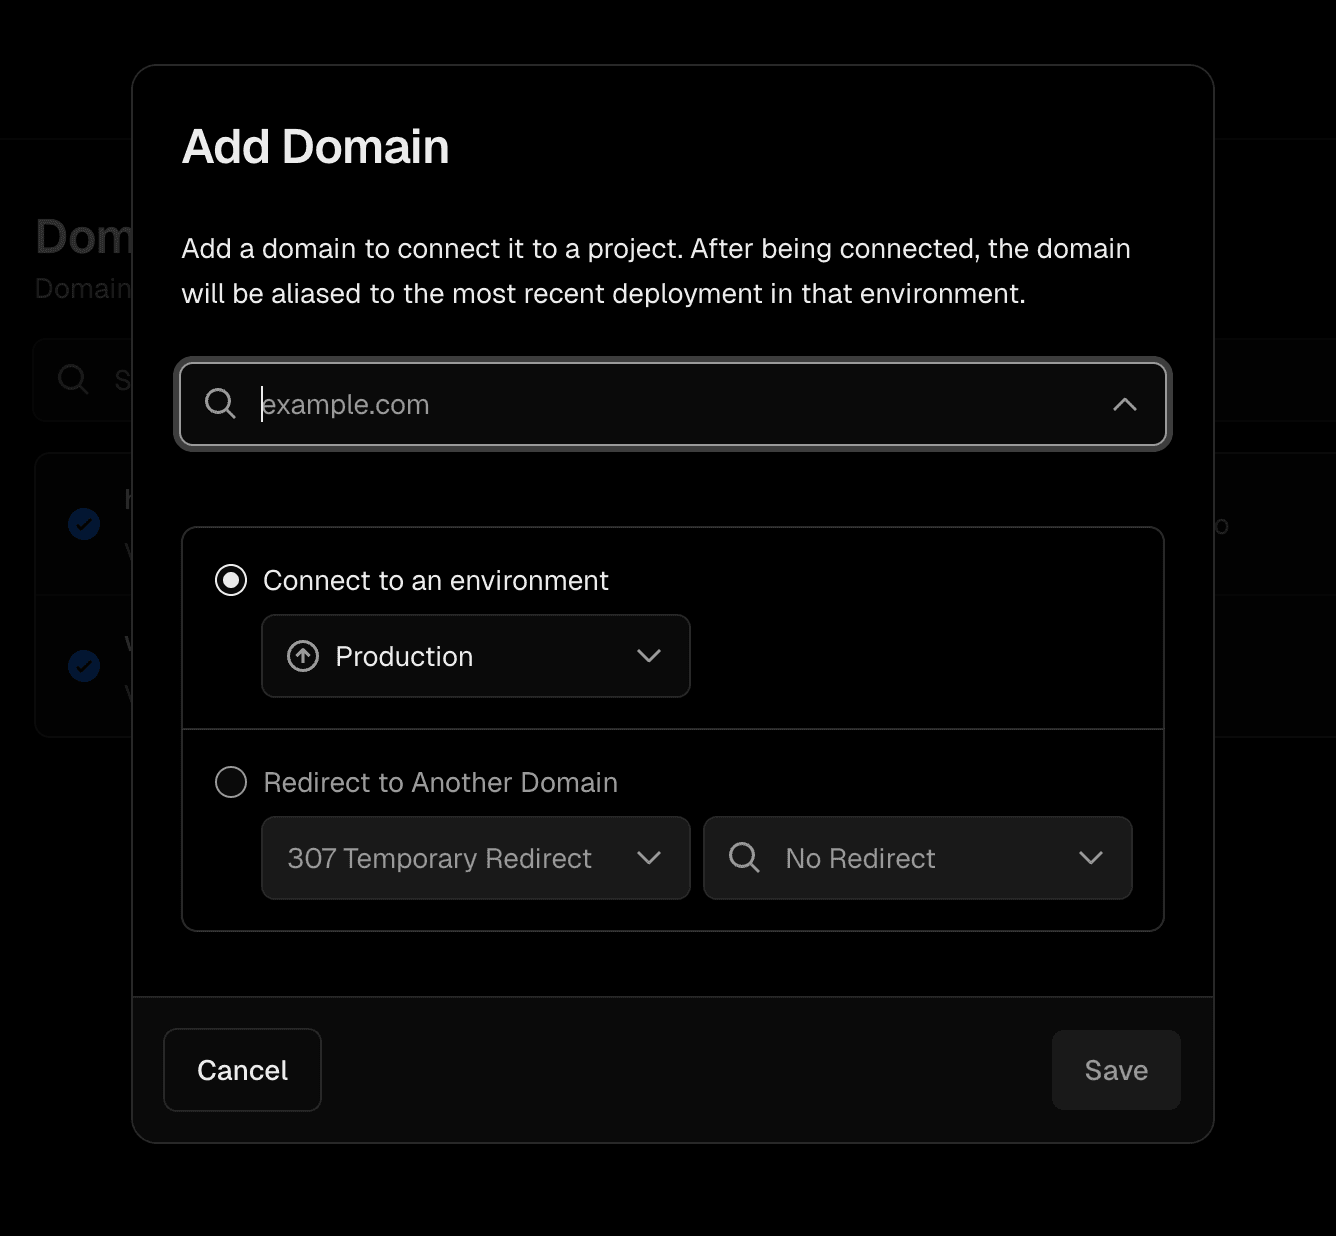Click the magnifier icon in the example.com field

point(220,404)
